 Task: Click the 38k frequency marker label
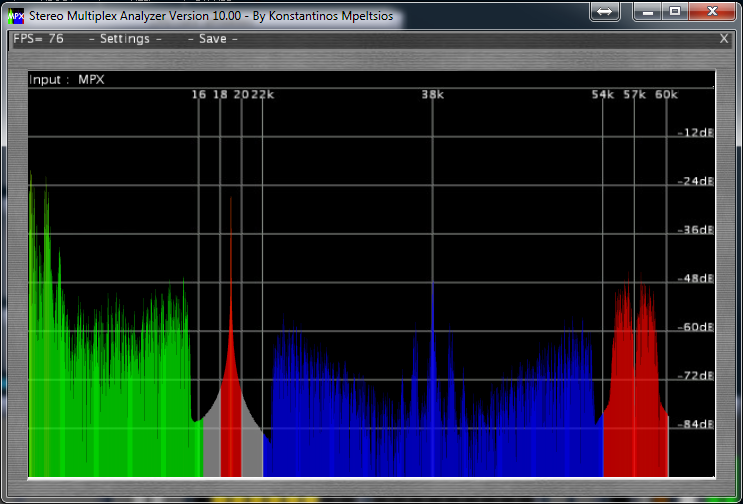click(x=433, y=95)
